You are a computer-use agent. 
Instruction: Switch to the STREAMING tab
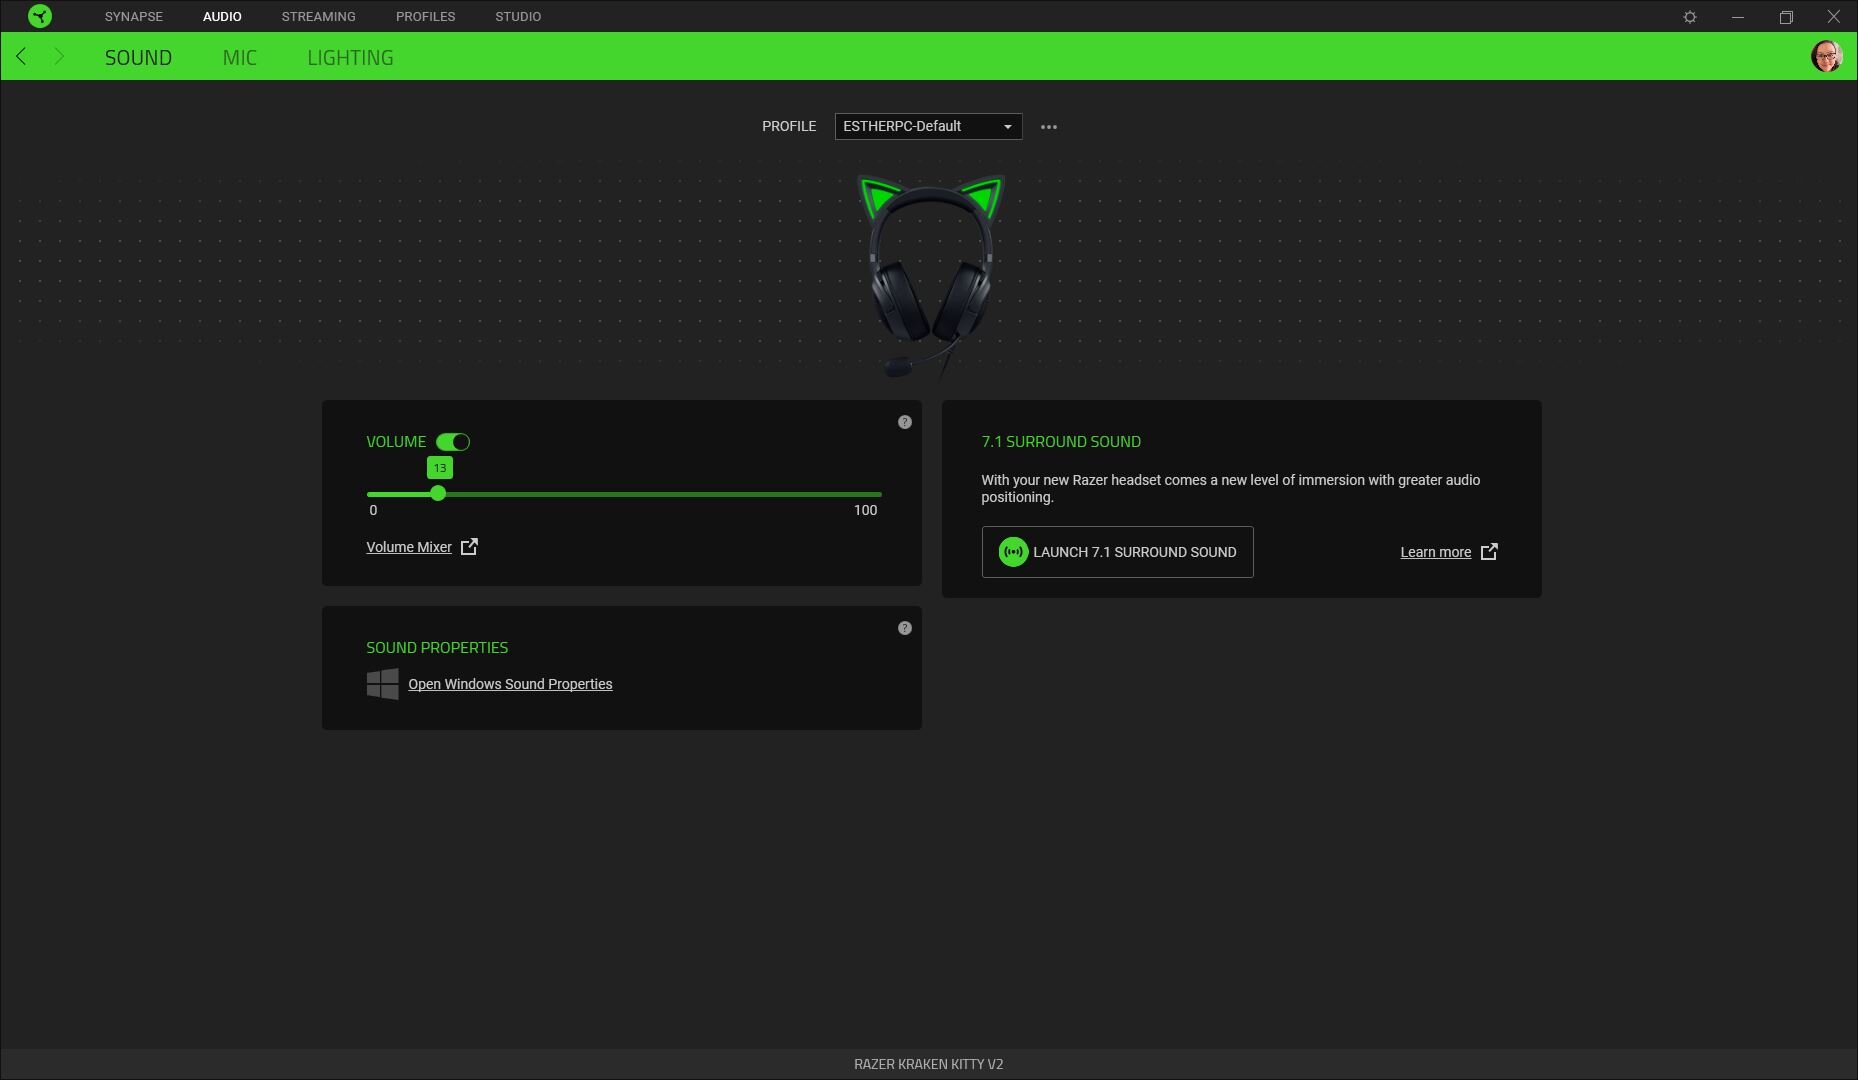pyautogui.click(x=319, y=17)
